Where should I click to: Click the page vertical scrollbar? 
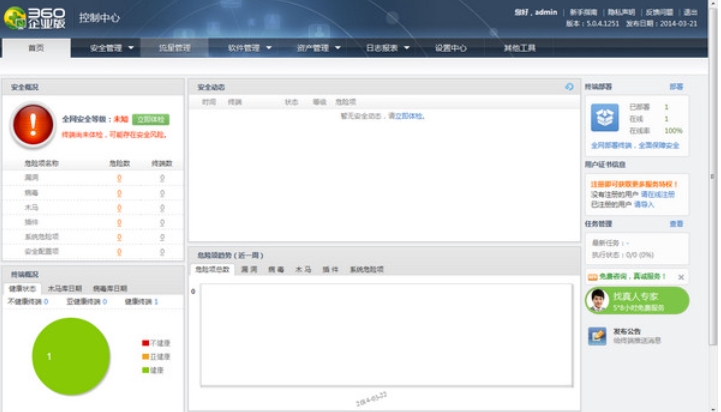click(x=713, y=175)
